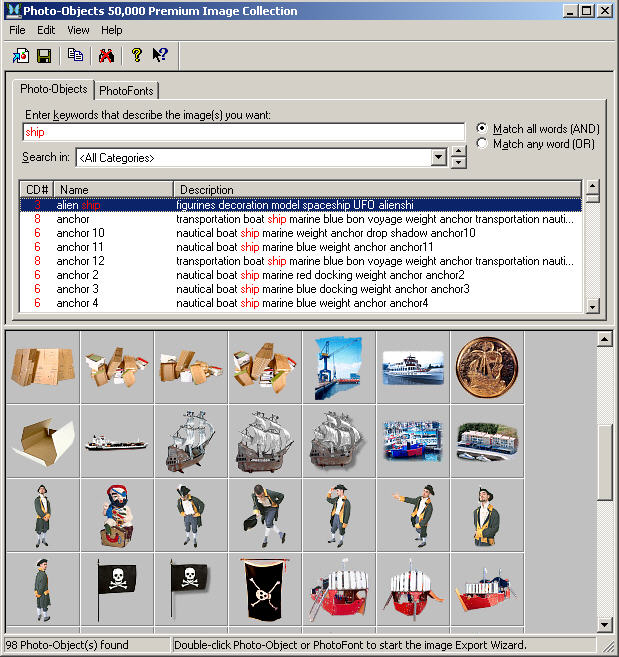Click results list scroll up arrow

click(x=592, y=186)
